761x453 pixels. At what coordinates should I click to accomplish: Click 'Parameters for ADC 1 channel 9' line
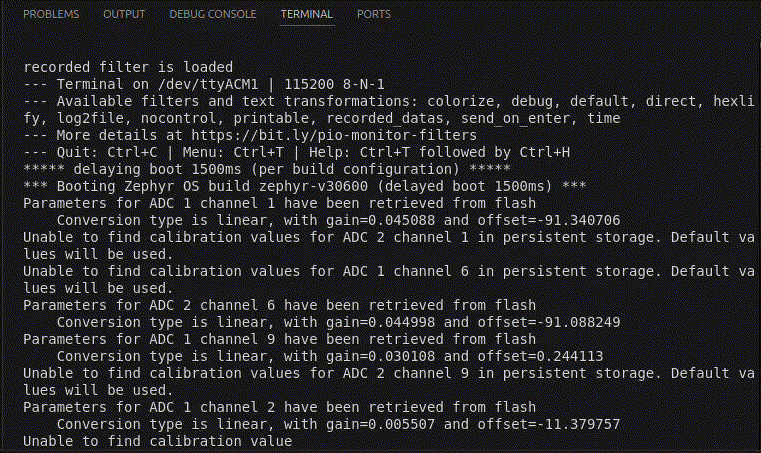tap(280, 339)
